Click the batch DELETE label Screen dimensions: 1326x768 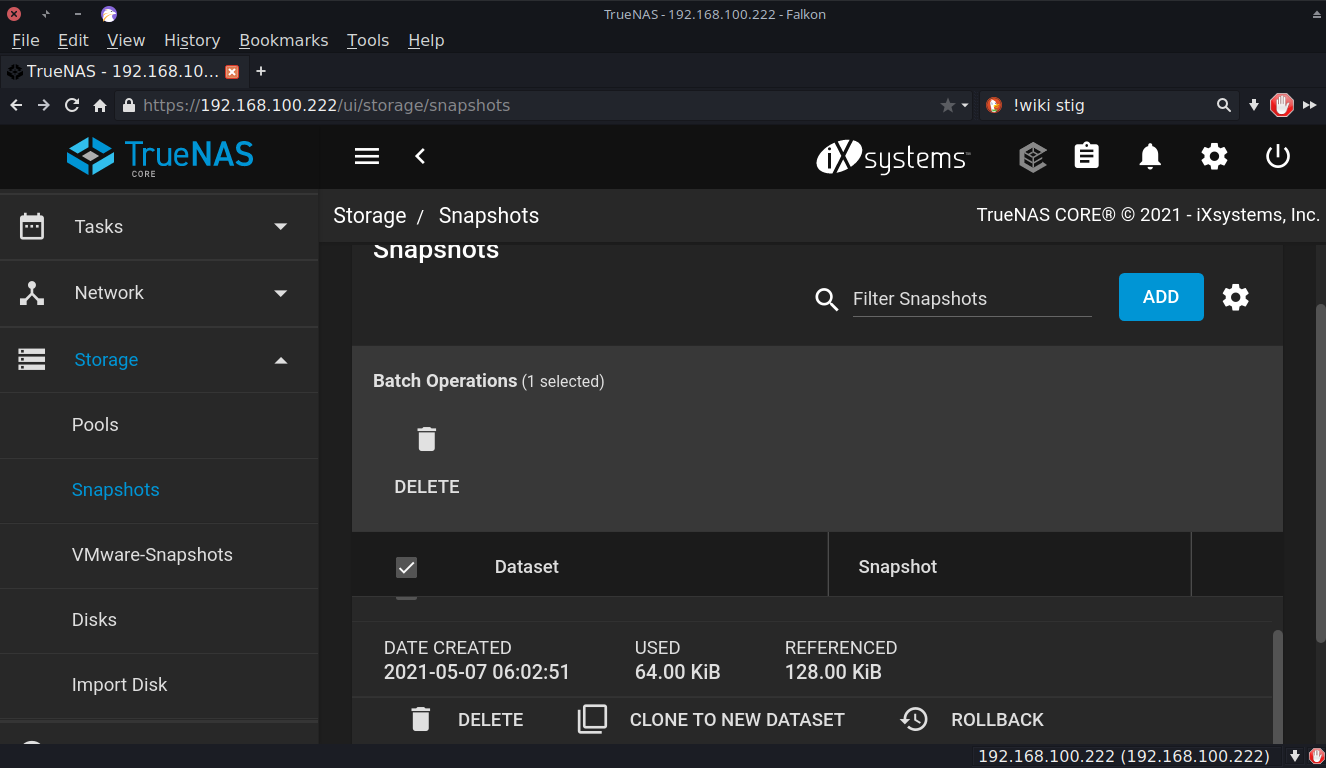click(427, 487)
